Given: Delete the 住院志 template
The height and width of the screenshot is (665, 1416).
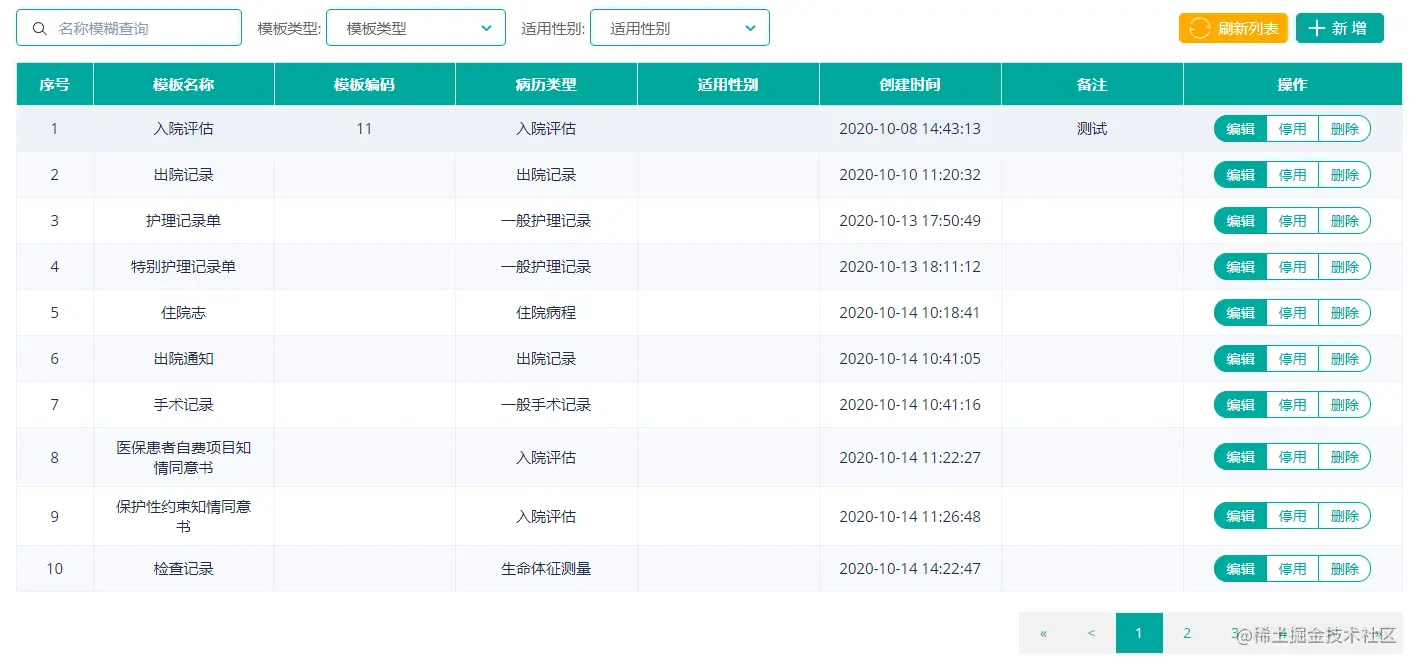Looking at the screenshot, I should pyautogui.click(x=1345, y=313).
